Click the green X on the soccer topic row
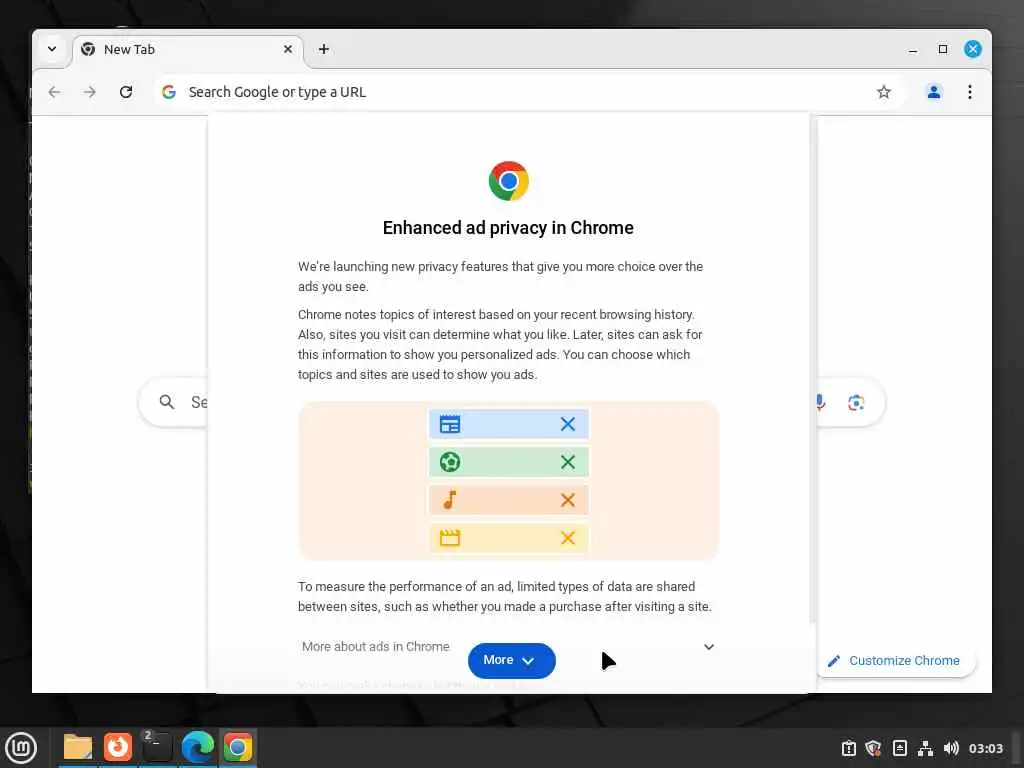Viewport: 1024px width, 768px height. point(568,462)
